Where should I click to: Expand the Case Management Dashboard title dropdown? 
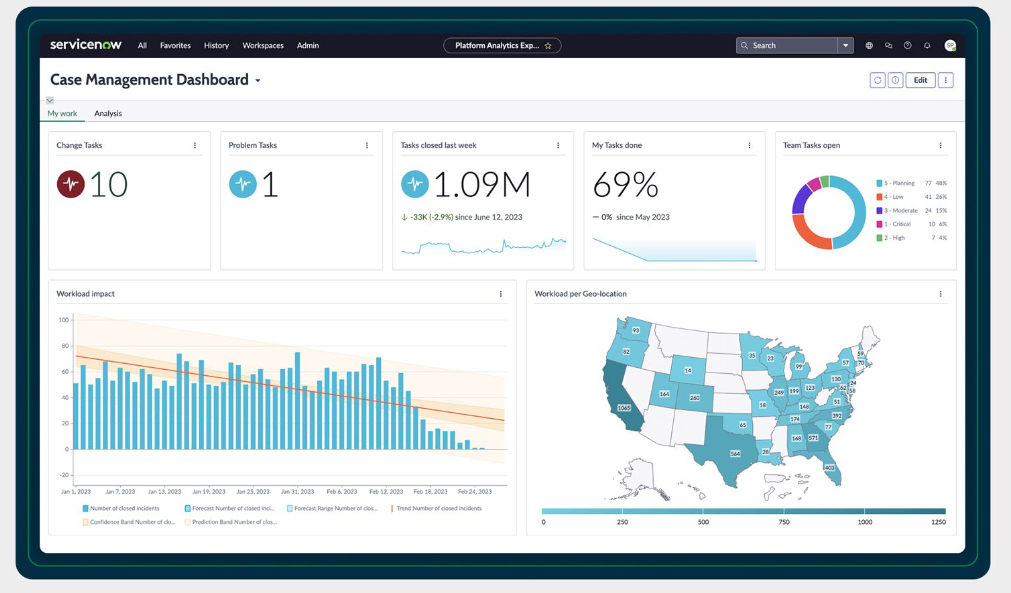[x=258, y=81]
